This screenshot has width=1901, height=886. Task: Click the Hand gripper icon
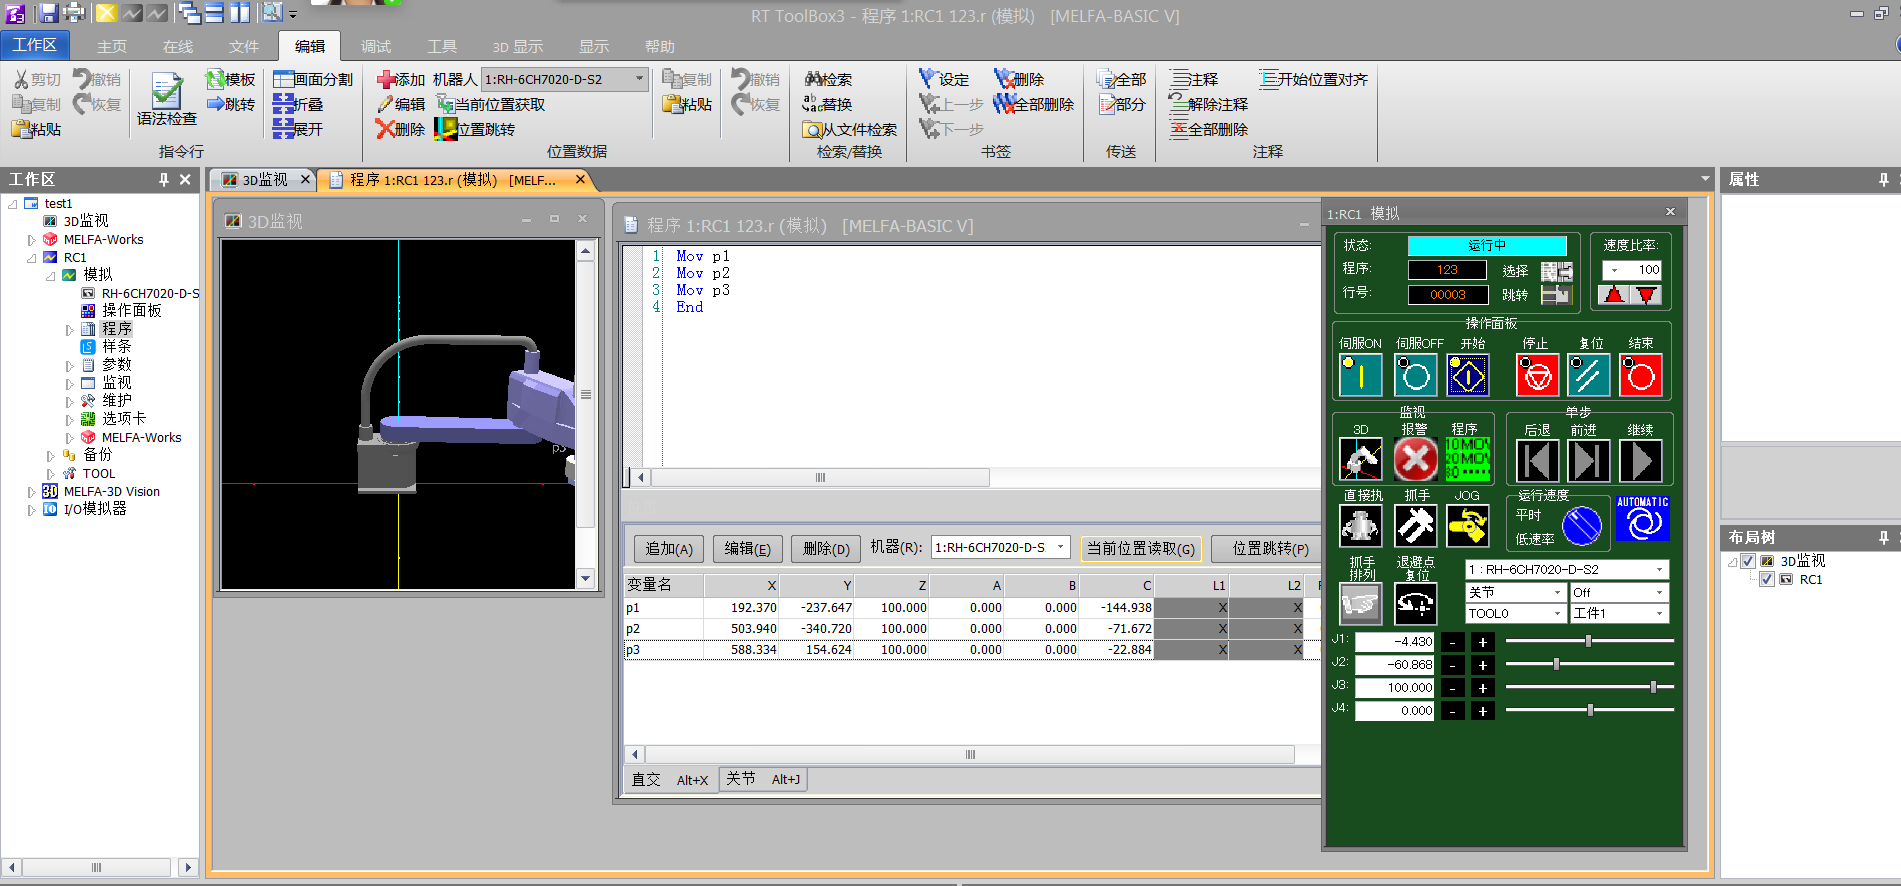(1415, 525)
